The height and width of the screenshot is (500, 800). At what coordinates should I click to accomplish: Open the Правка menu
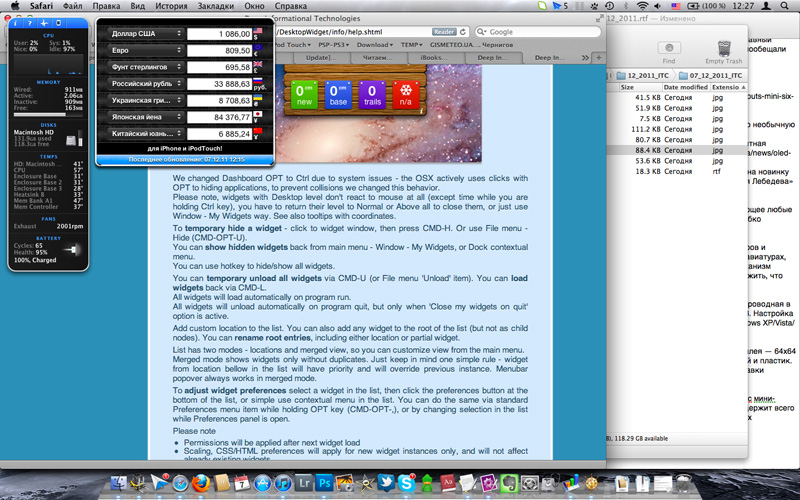click(106, 6)
